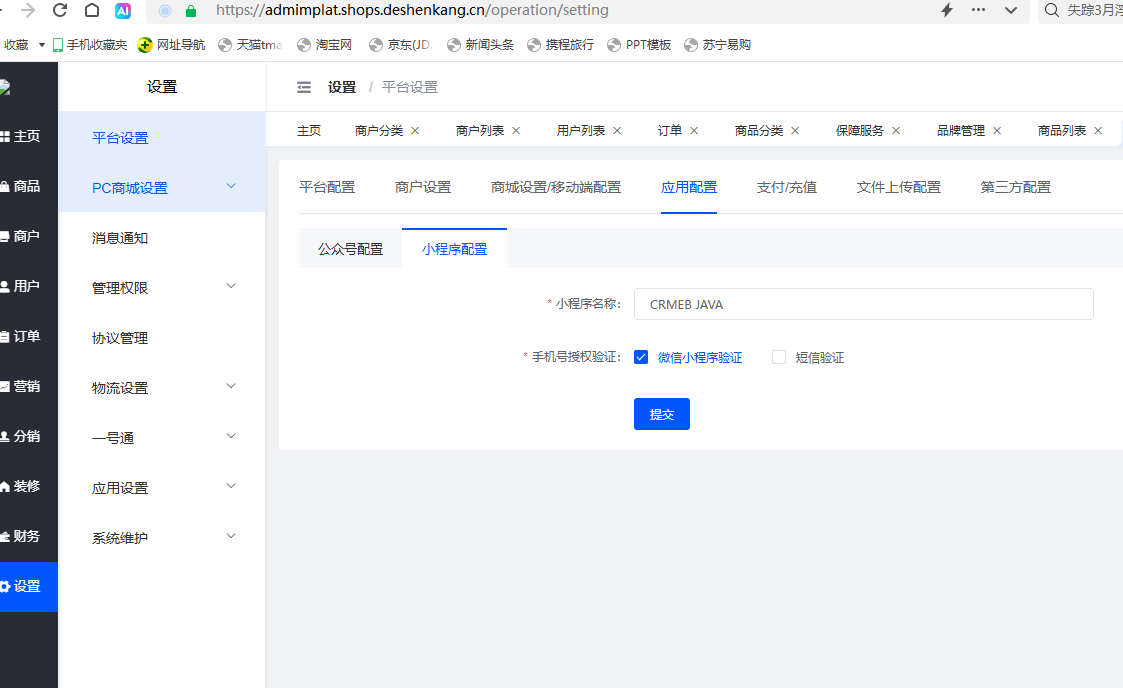Open 淘宝网 bookmark
1123x688 pixels.
[x=325, y=45]
